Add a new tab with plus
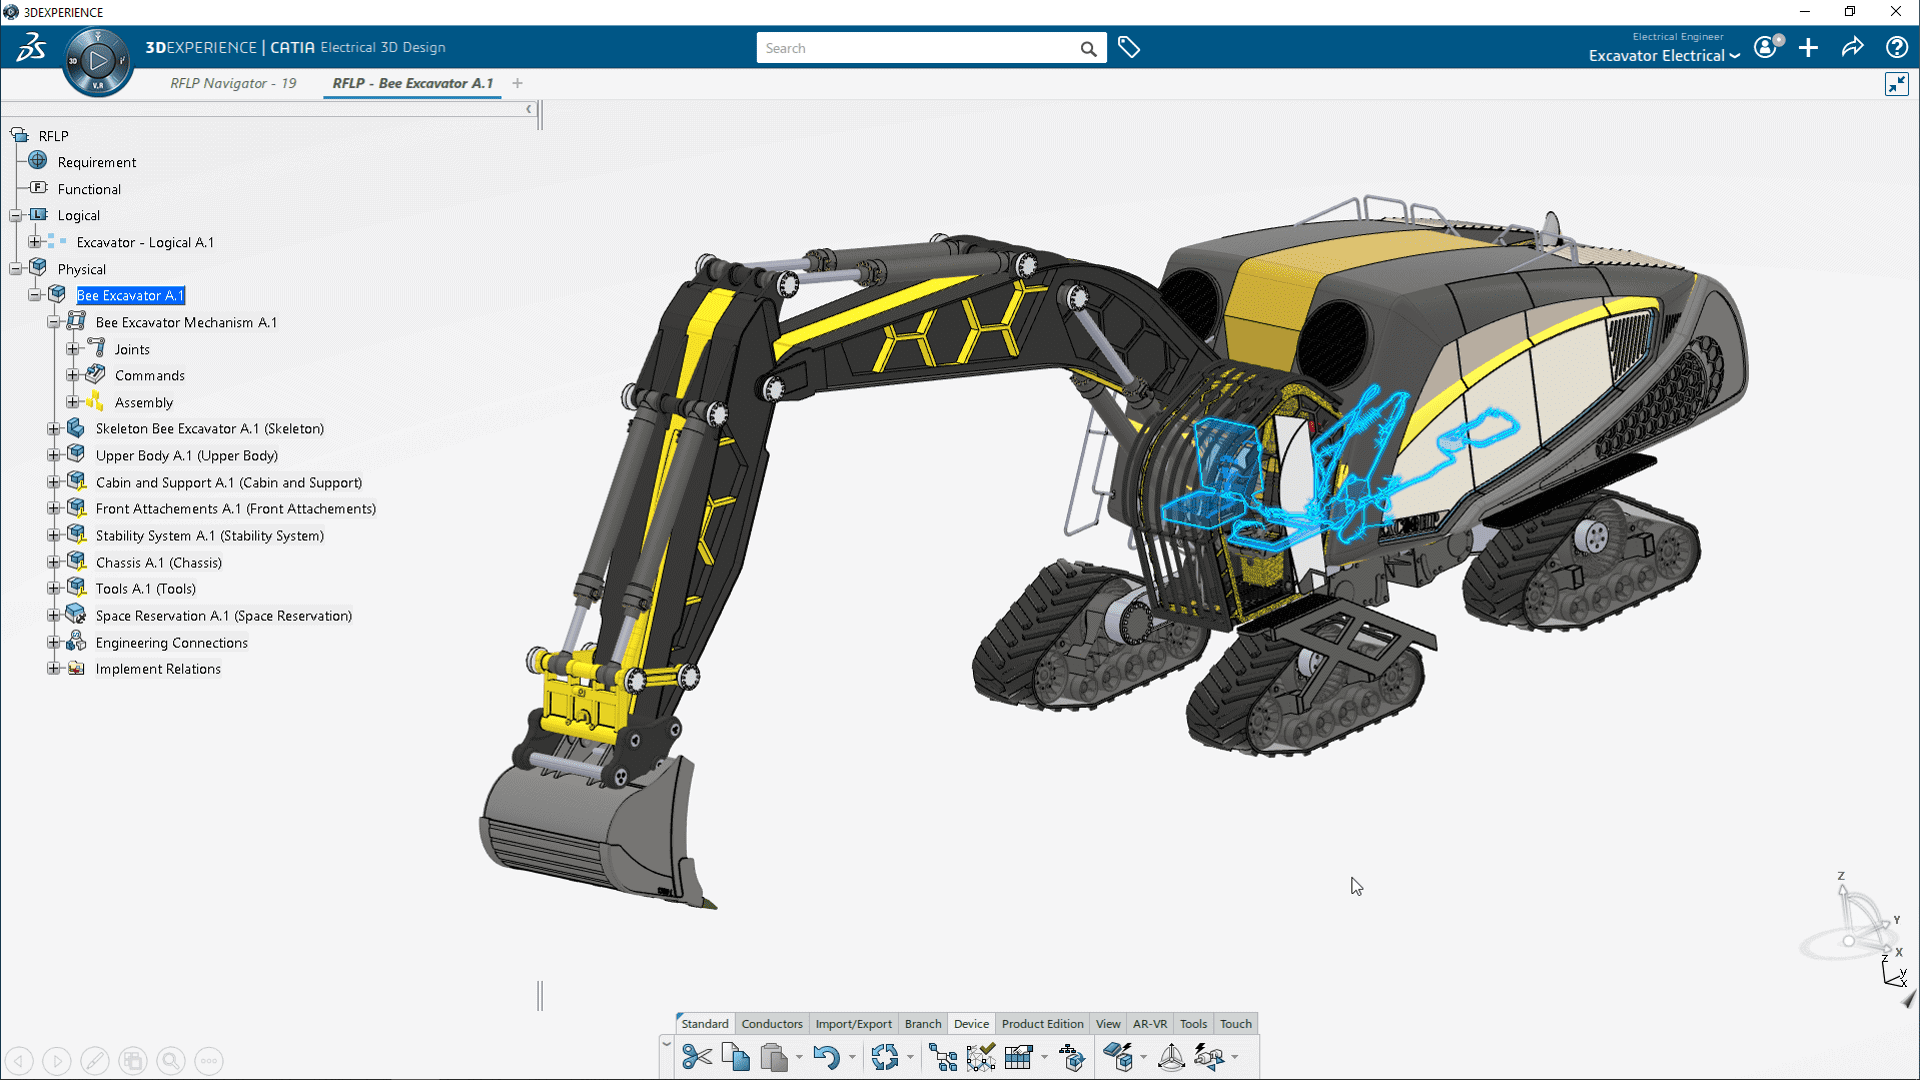This screenshot has height=1080, width=1920. [517, 83]
